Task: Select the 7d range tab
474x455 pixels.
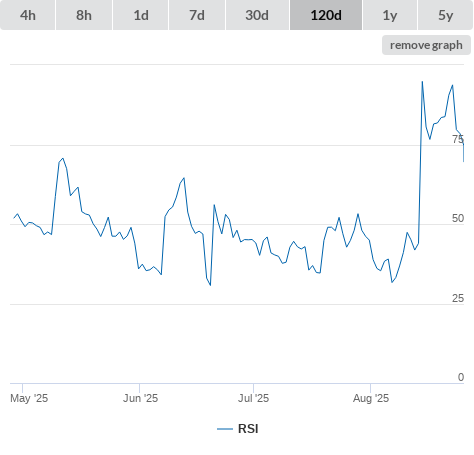Action: point(197,15)
